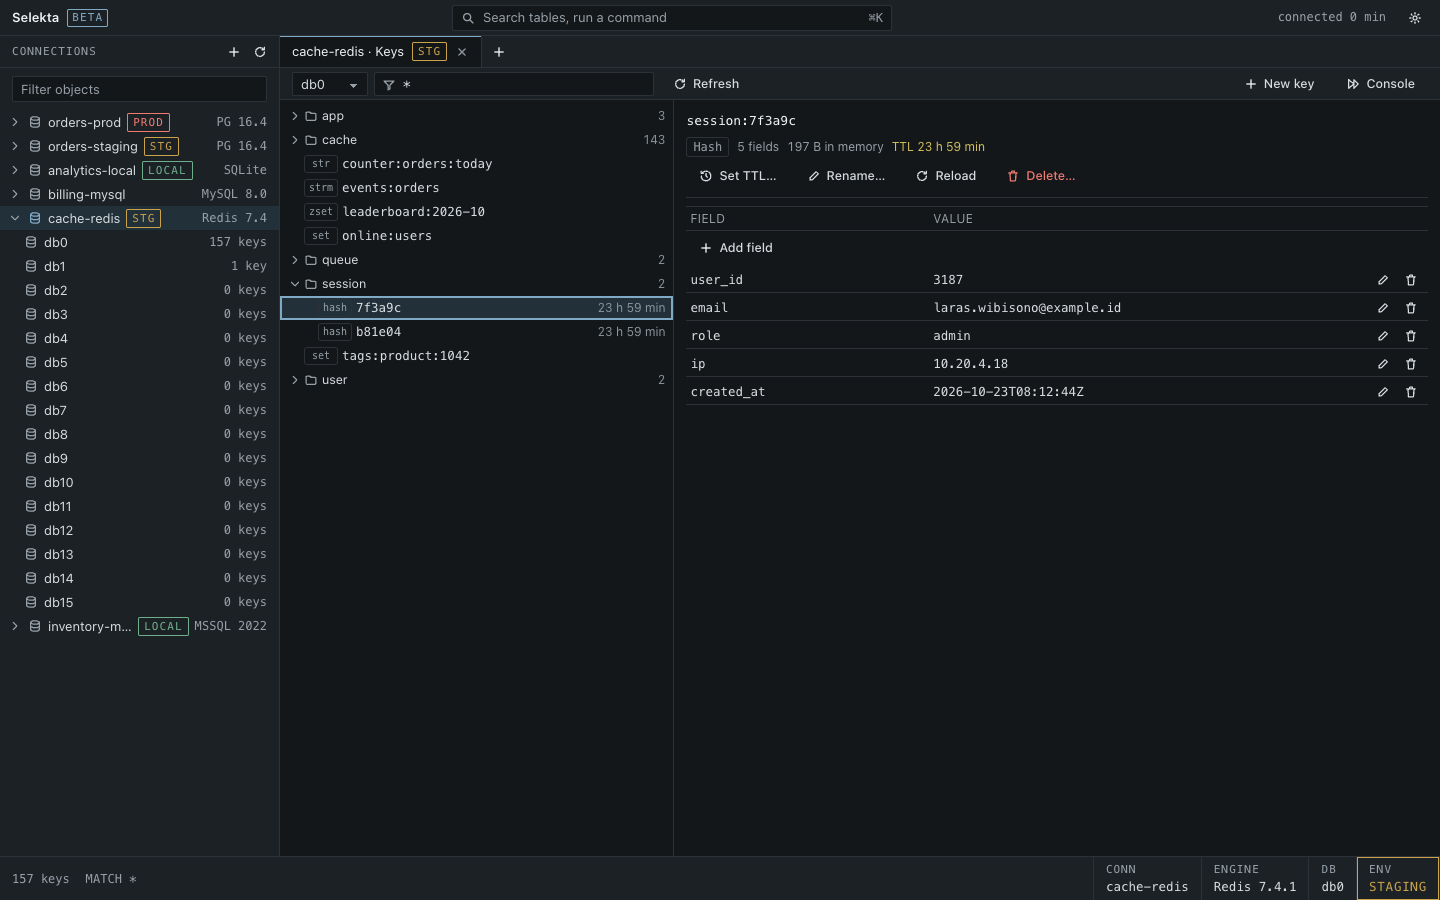Delete the user_id field

[1411, 280]
